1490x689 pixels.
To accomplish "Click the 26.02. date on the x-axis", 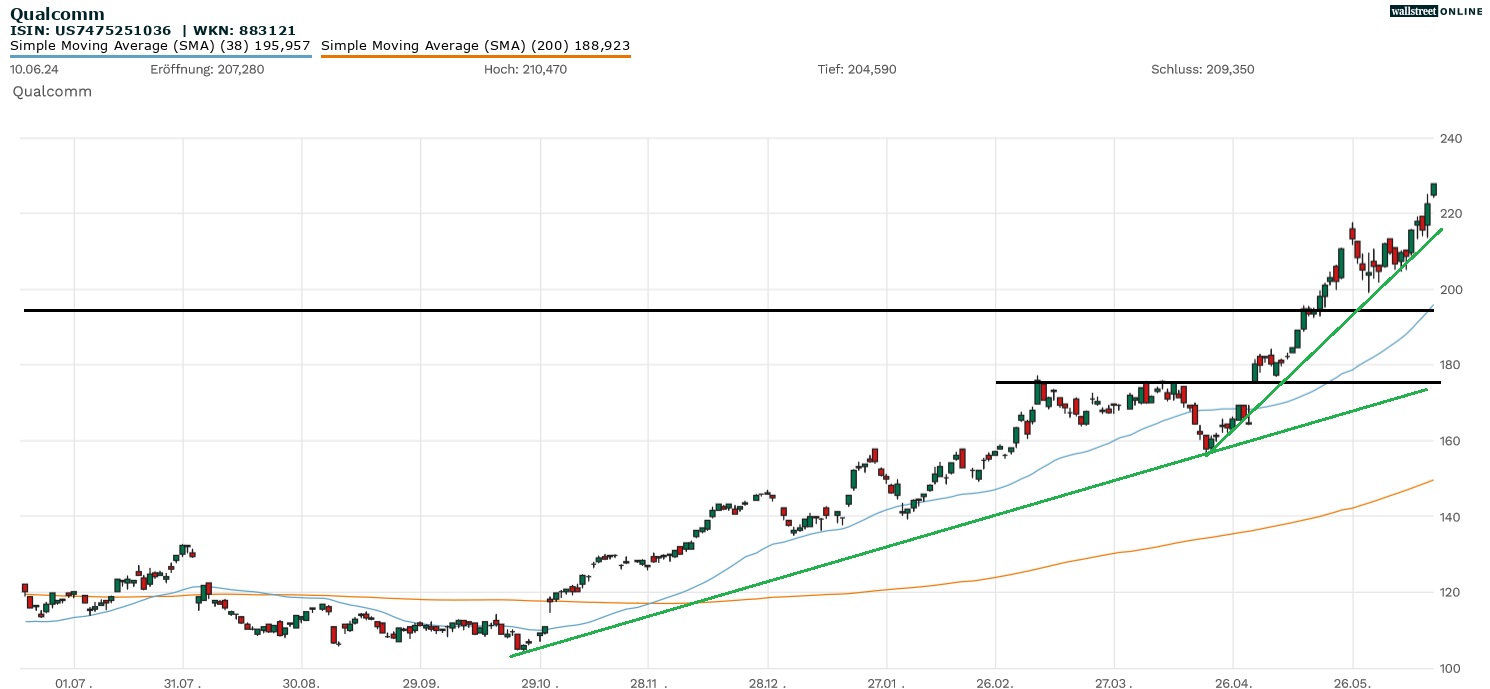I will pyautogui.click(x=996, y=684).
